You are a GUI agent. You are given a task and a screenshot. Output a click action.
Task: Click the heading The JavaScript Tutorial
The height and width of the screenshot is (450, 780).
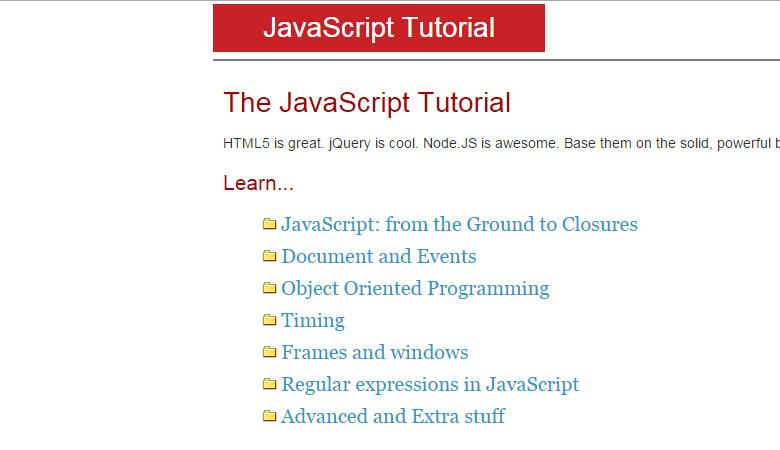pyautogui.click(x=367, y=103)
